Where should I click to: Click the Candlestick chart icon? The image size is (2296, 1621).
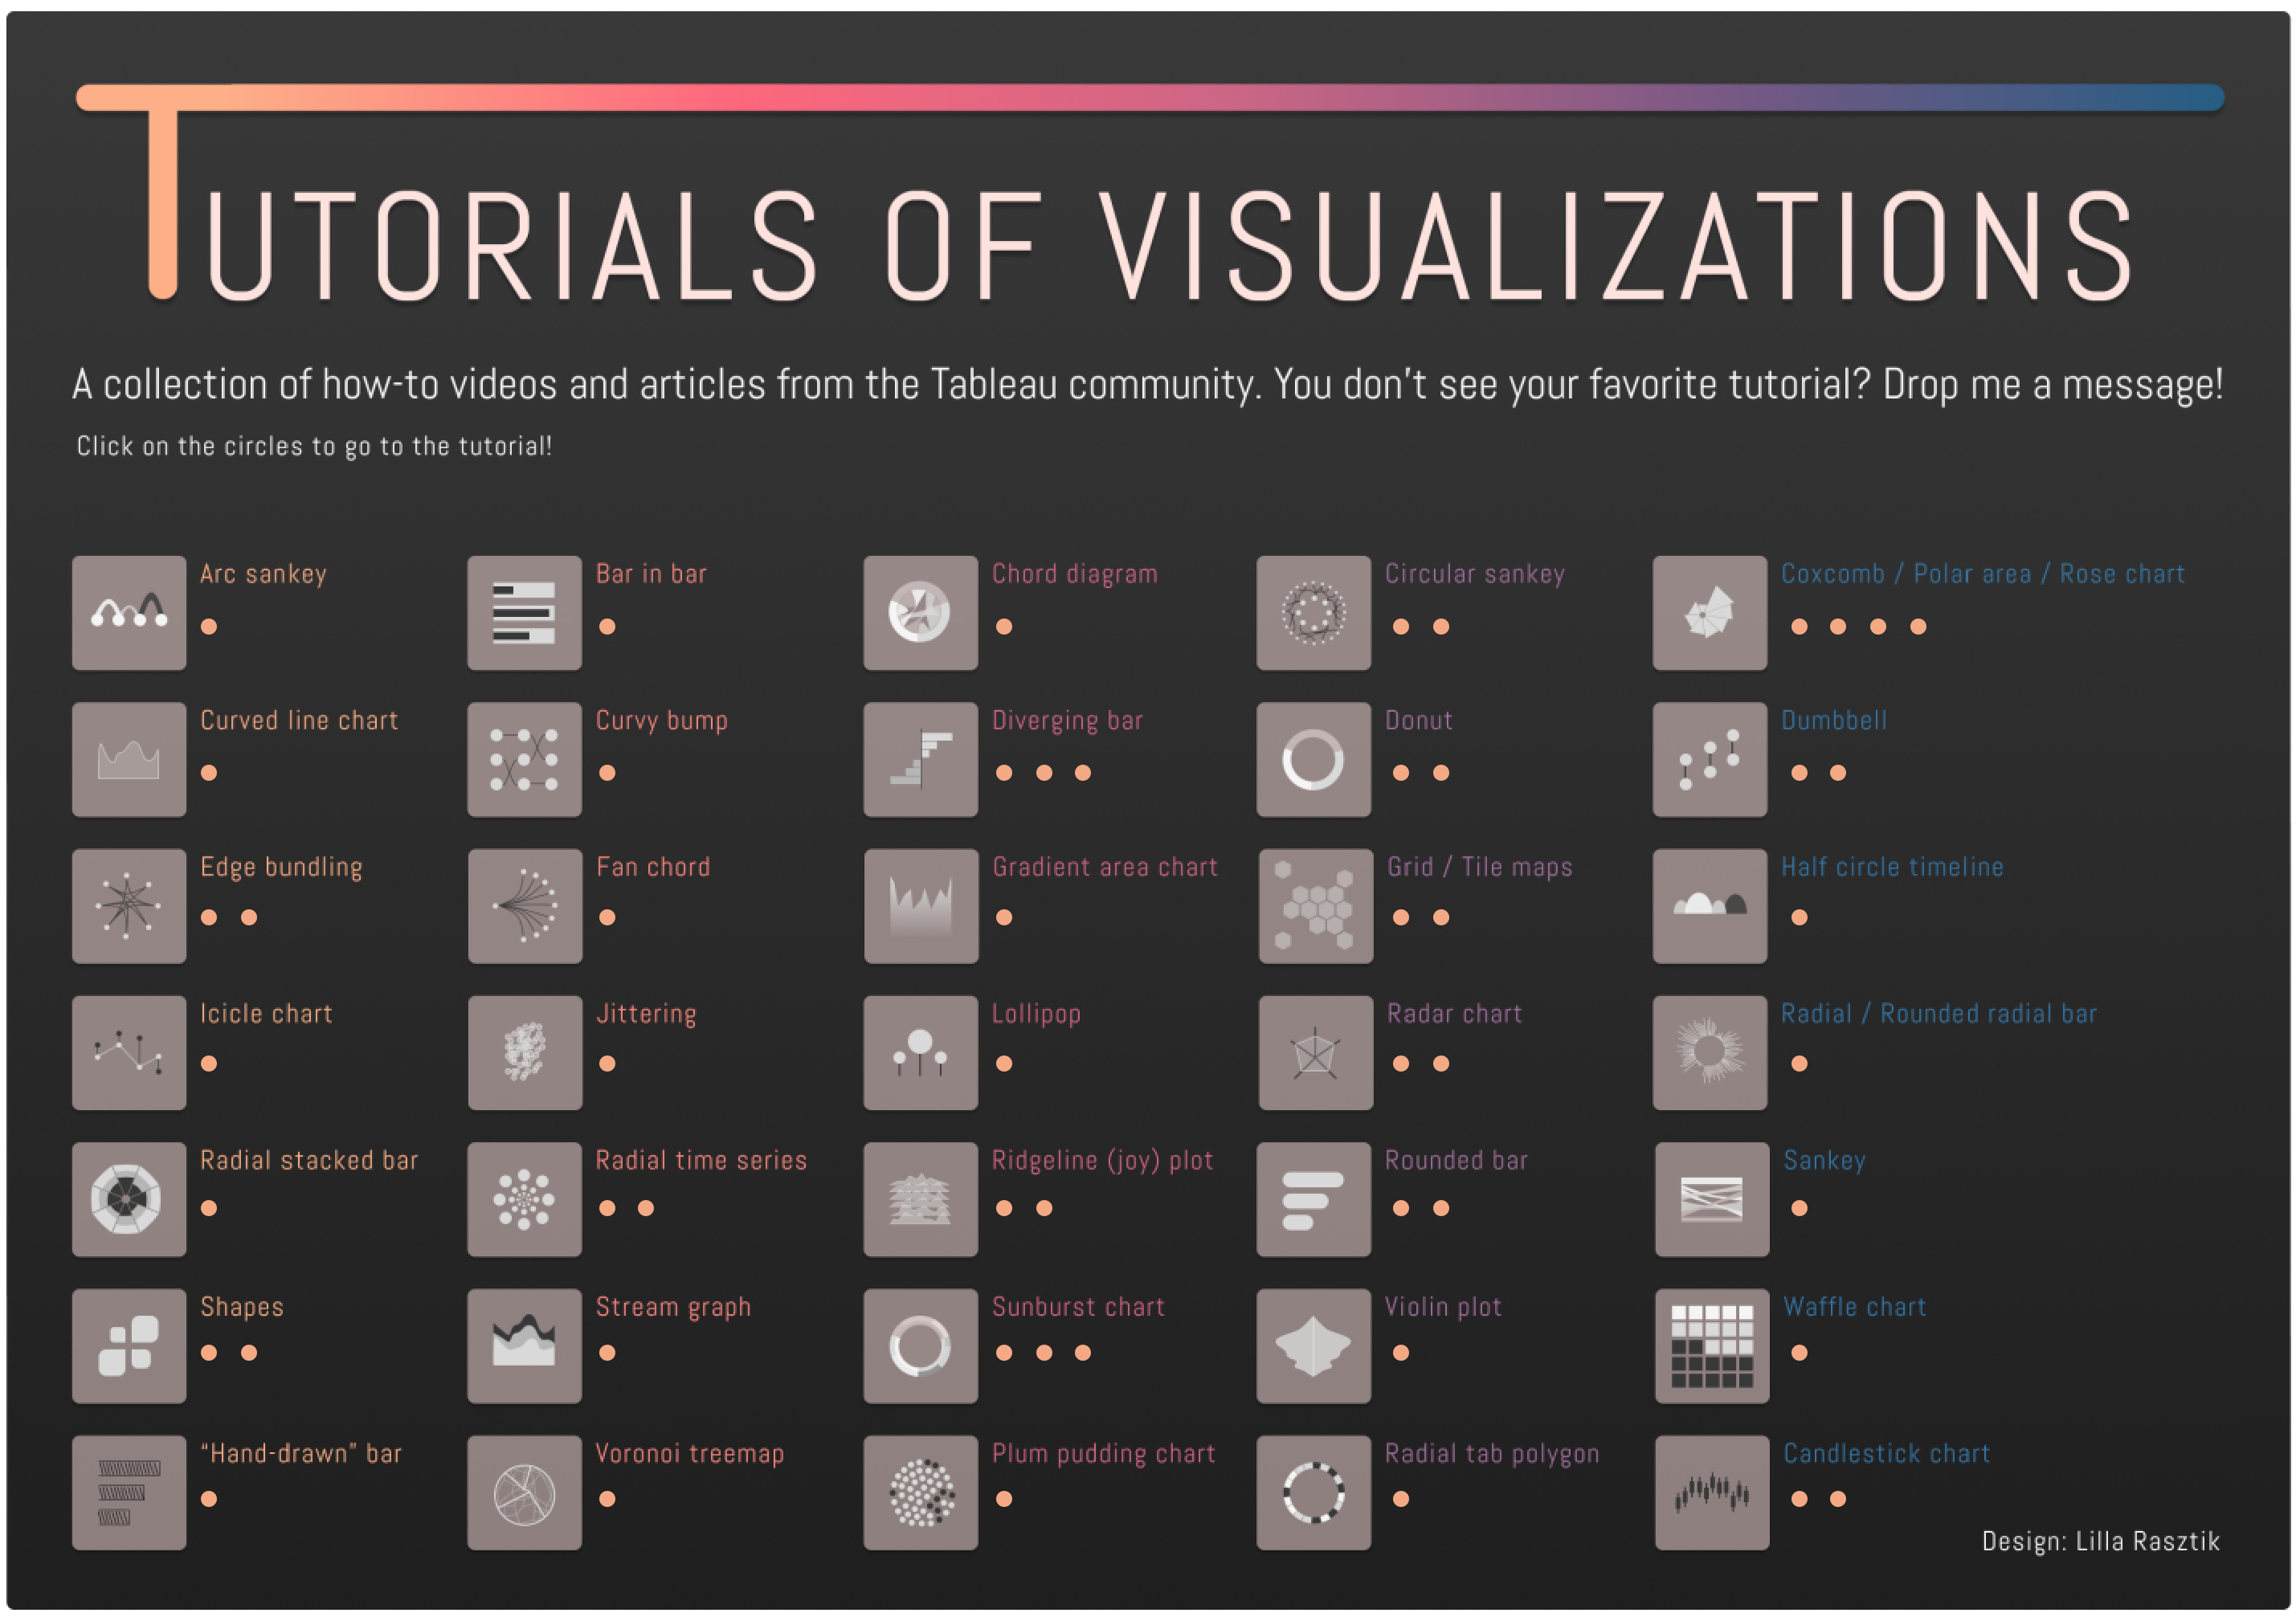pos(1711,1492)
